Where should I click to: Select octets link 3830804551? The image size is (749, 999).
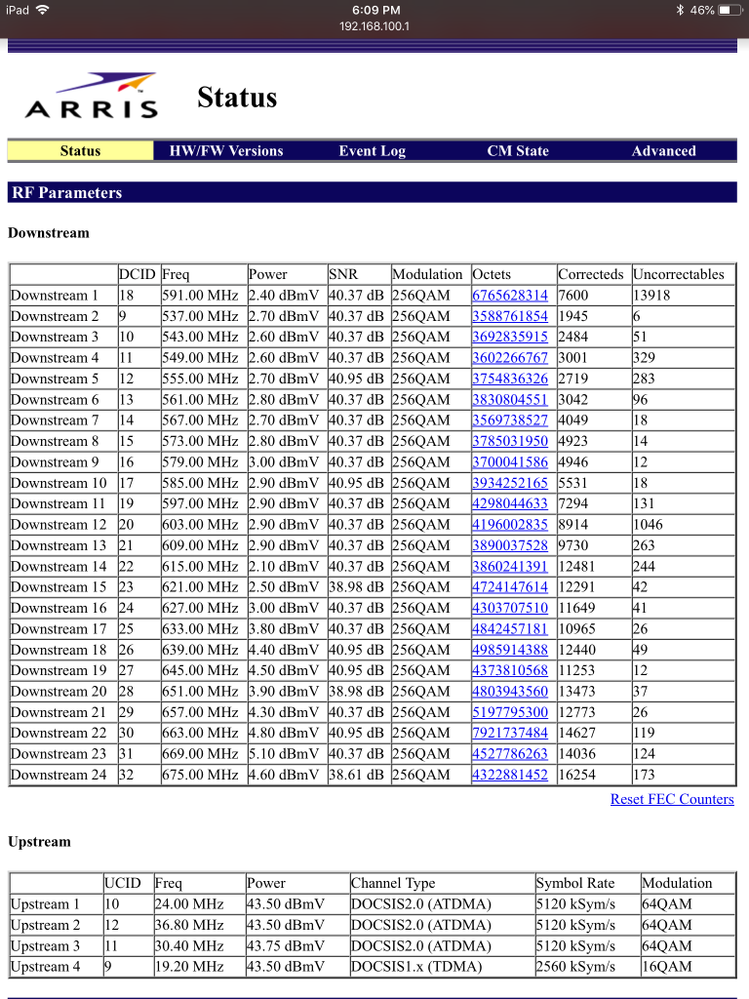[x=510, y=400]
